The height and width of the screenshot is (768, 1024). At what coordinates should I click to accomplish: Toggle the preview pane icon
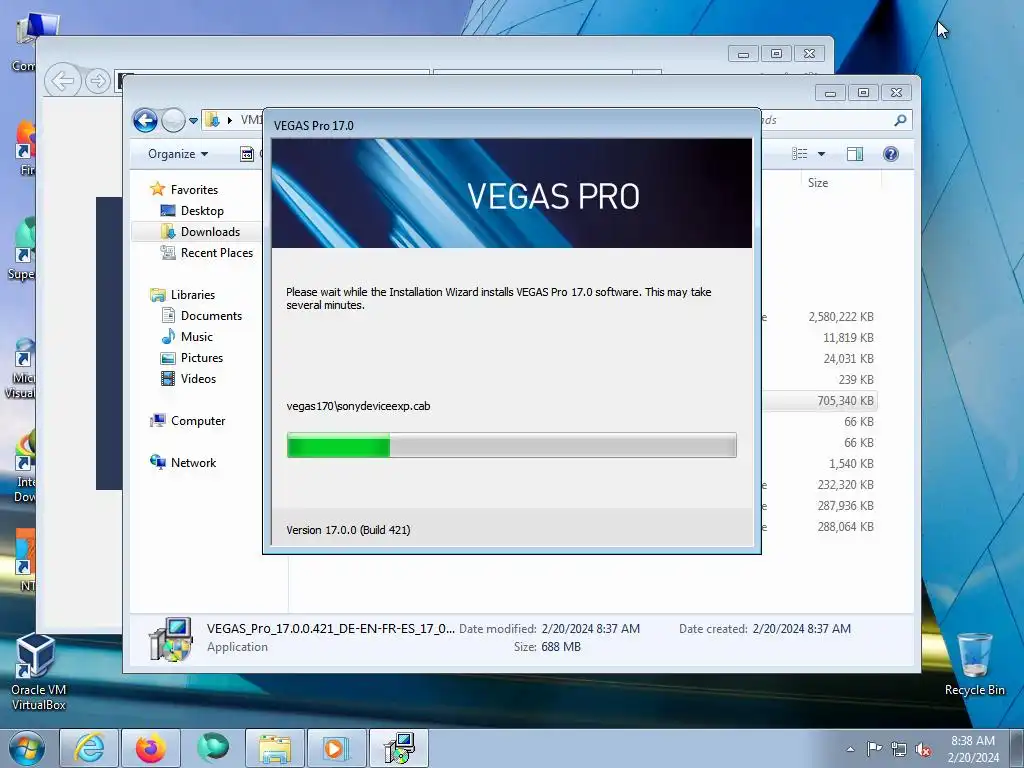[x=855, y=154]
